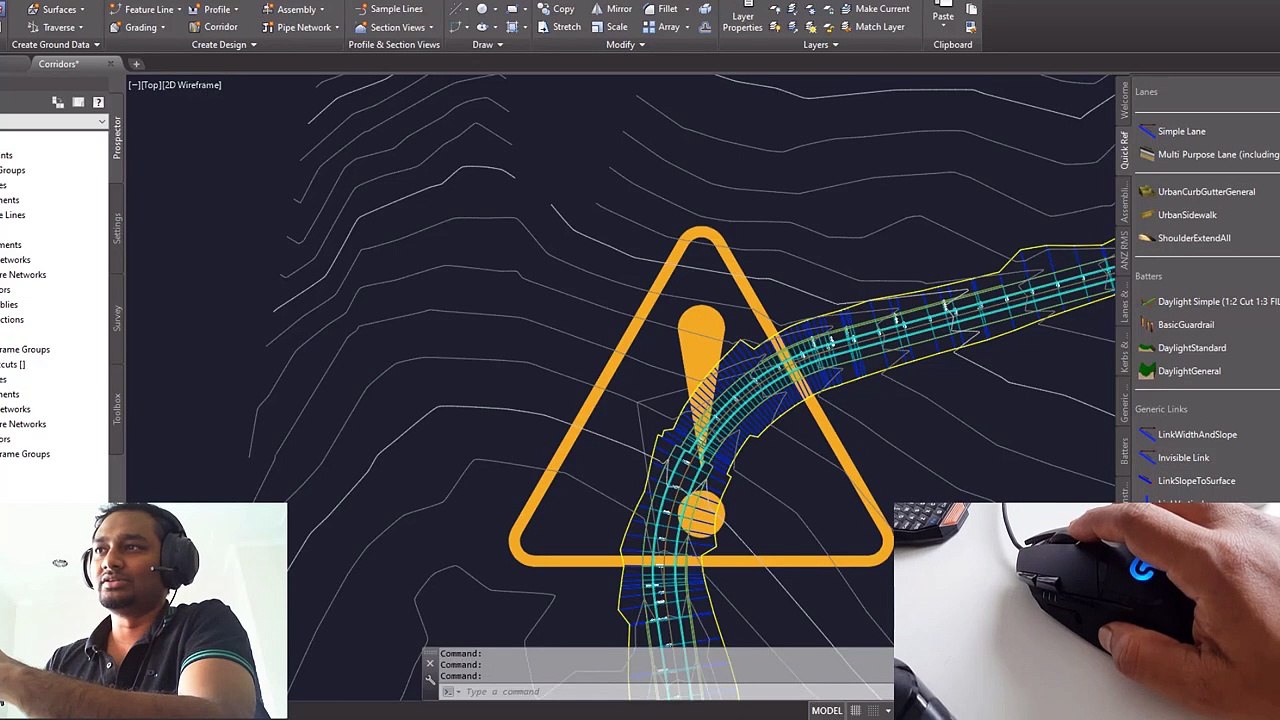1280x720 pixels.
Task: Expand the Layers panel dropdown
Action: point(821,45)
